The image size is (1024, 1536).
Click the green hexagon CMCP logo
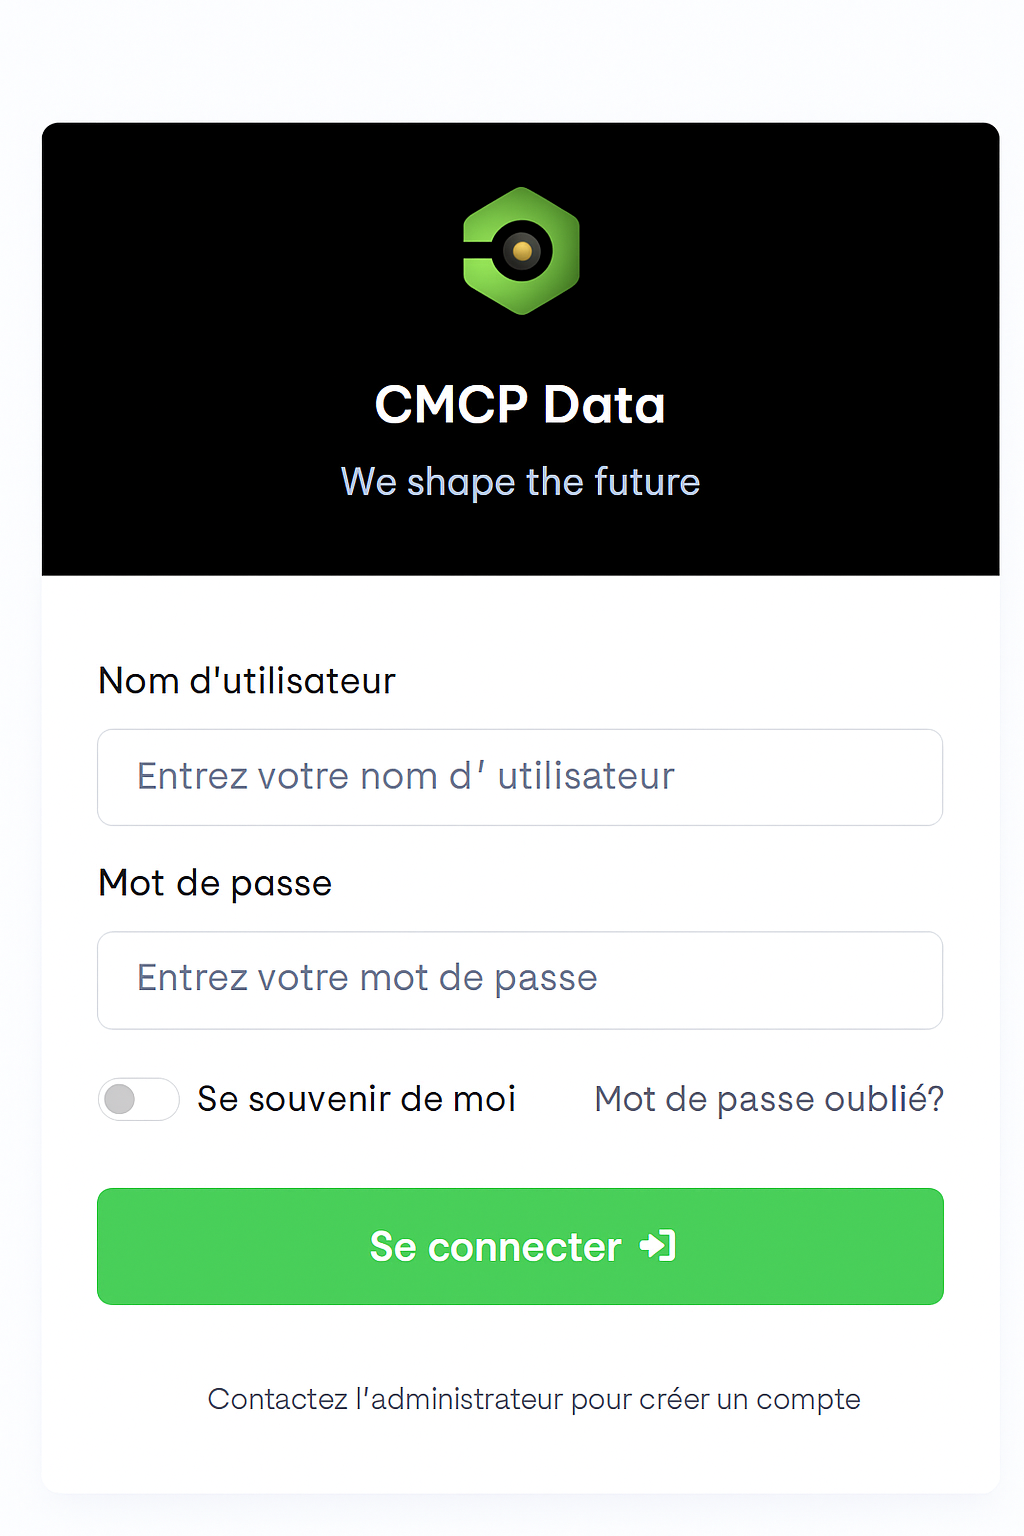[521, 250]
